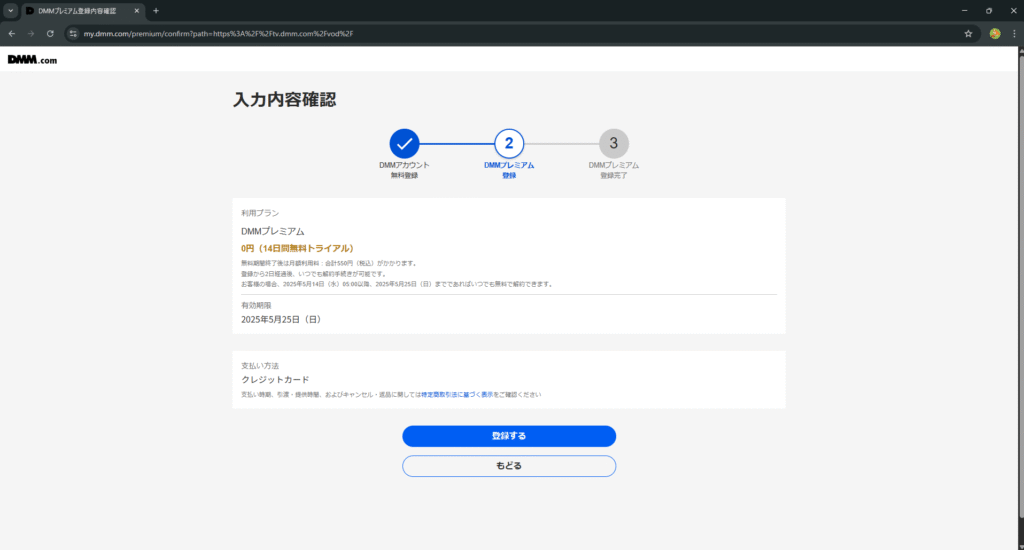Screen dimensions: 1024x550
Task: Click the 支払い方法 label
Action: (260, 366)
